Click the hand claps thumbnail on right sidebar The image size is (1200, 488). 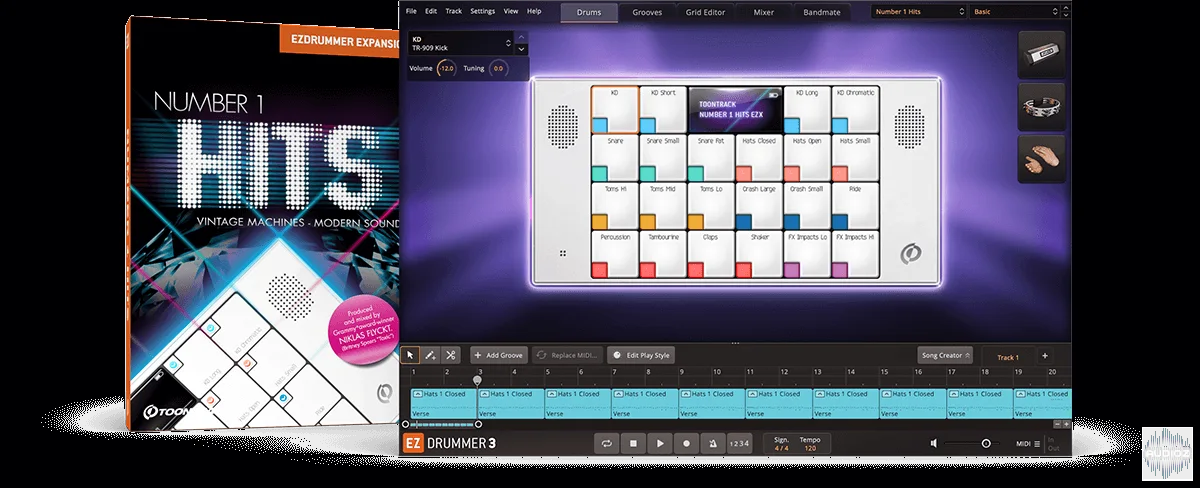click(1041, 159)
